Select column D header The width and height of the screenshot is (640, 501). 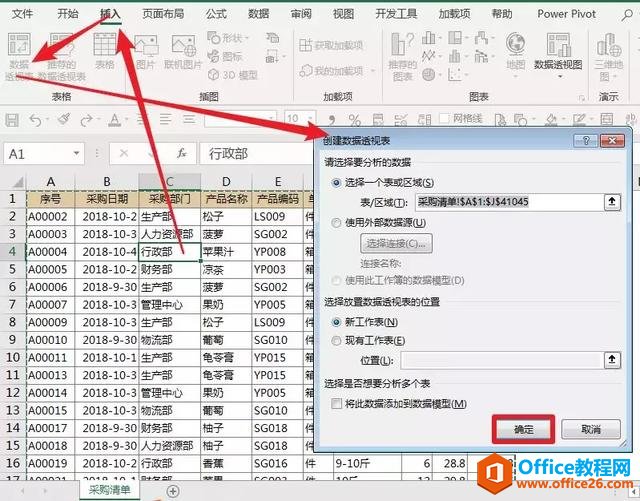pyautogui.click(x=226, y=182)
